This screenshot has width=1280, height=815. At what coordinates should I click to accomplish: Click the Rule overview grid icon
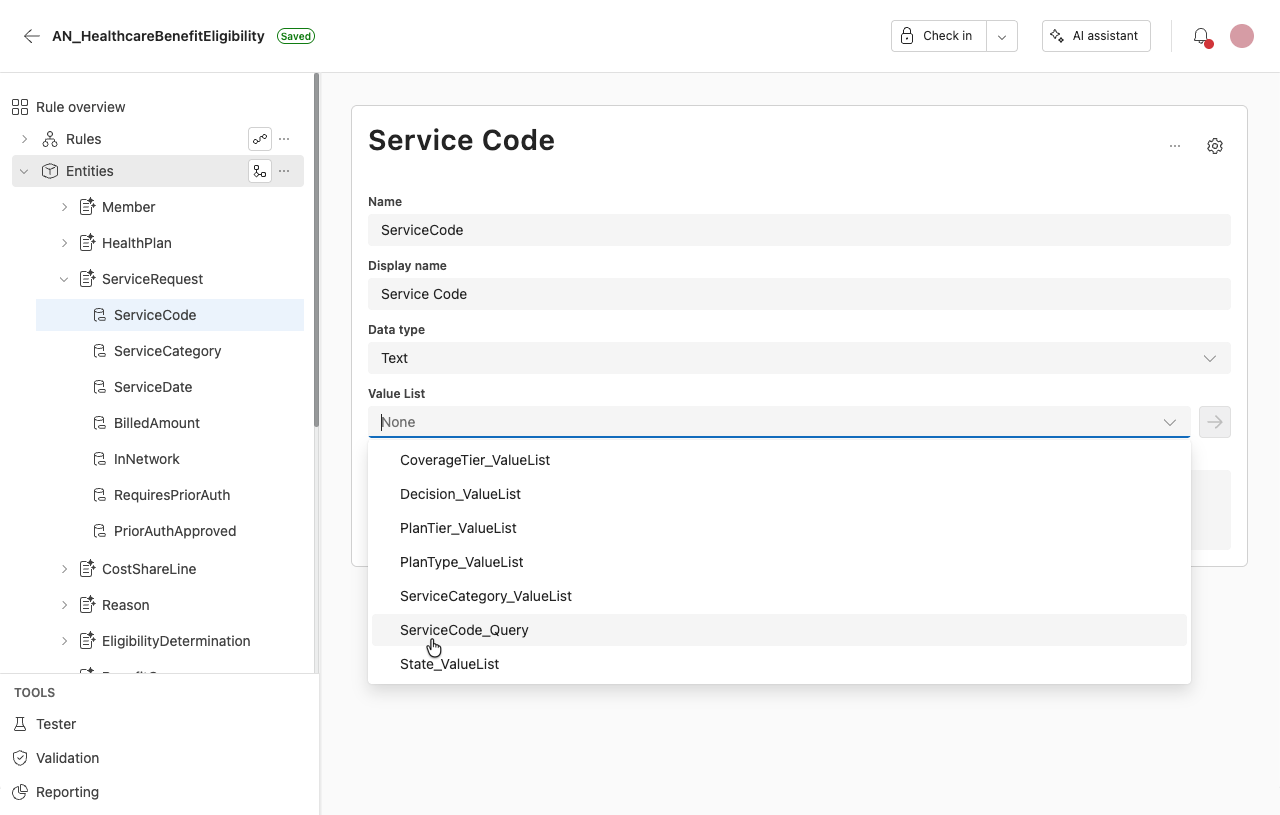click(x=20, y=107)
